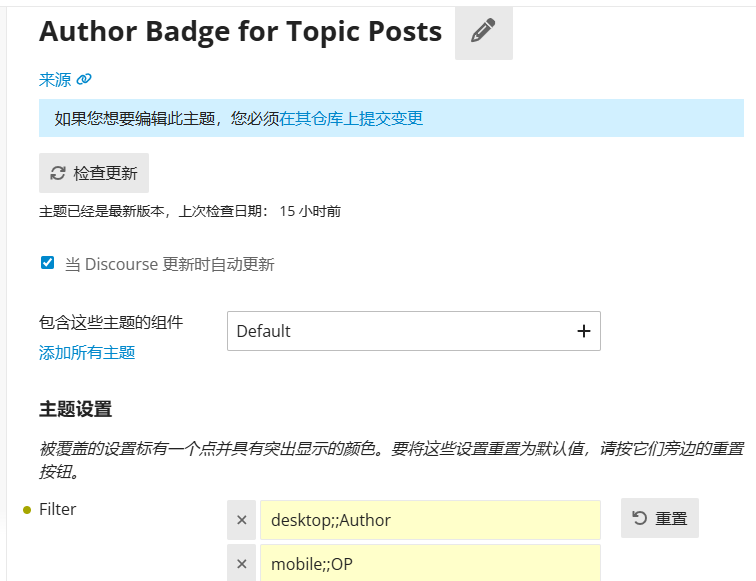Image resolution: width=756 pixels, height=581 pixels.
Task: Click the undo arrow icon on 重置
Action: tap(639, 518)
